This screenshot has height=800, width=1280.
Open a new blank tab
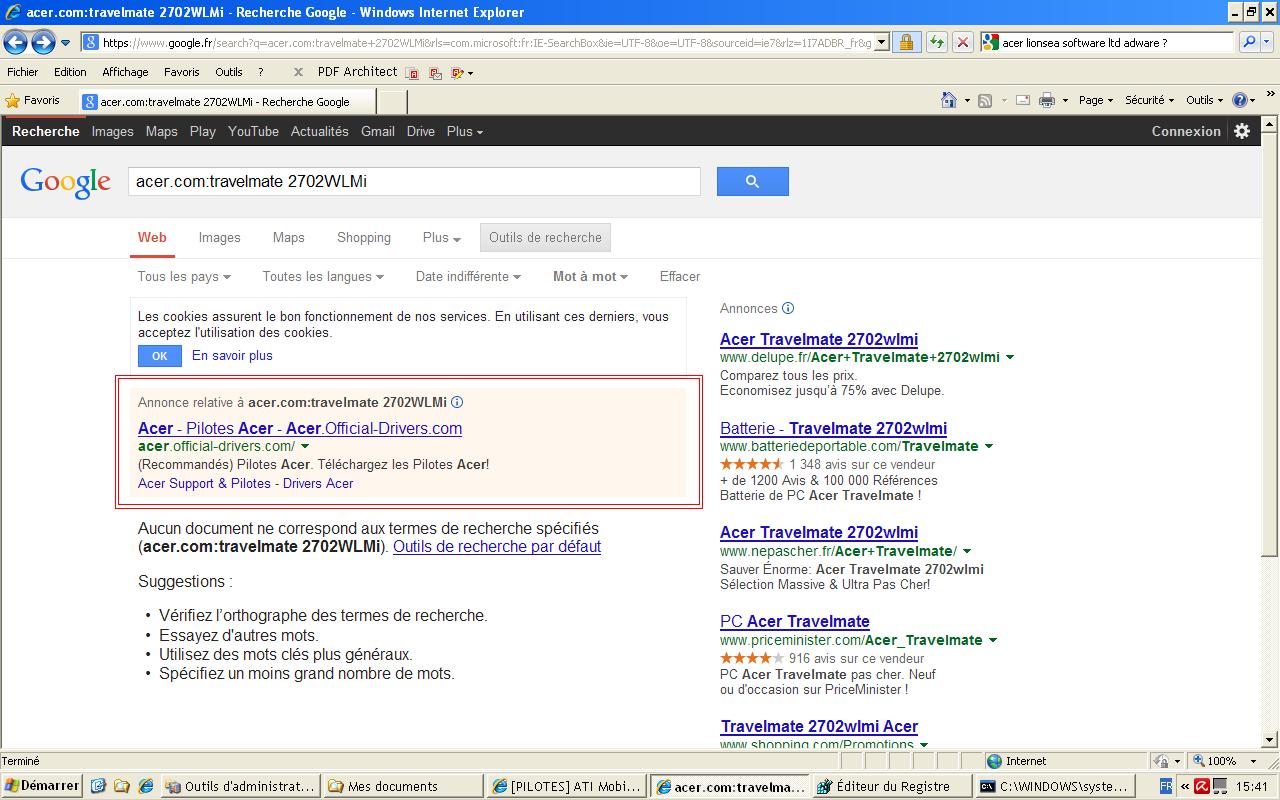tap(393, 101)
